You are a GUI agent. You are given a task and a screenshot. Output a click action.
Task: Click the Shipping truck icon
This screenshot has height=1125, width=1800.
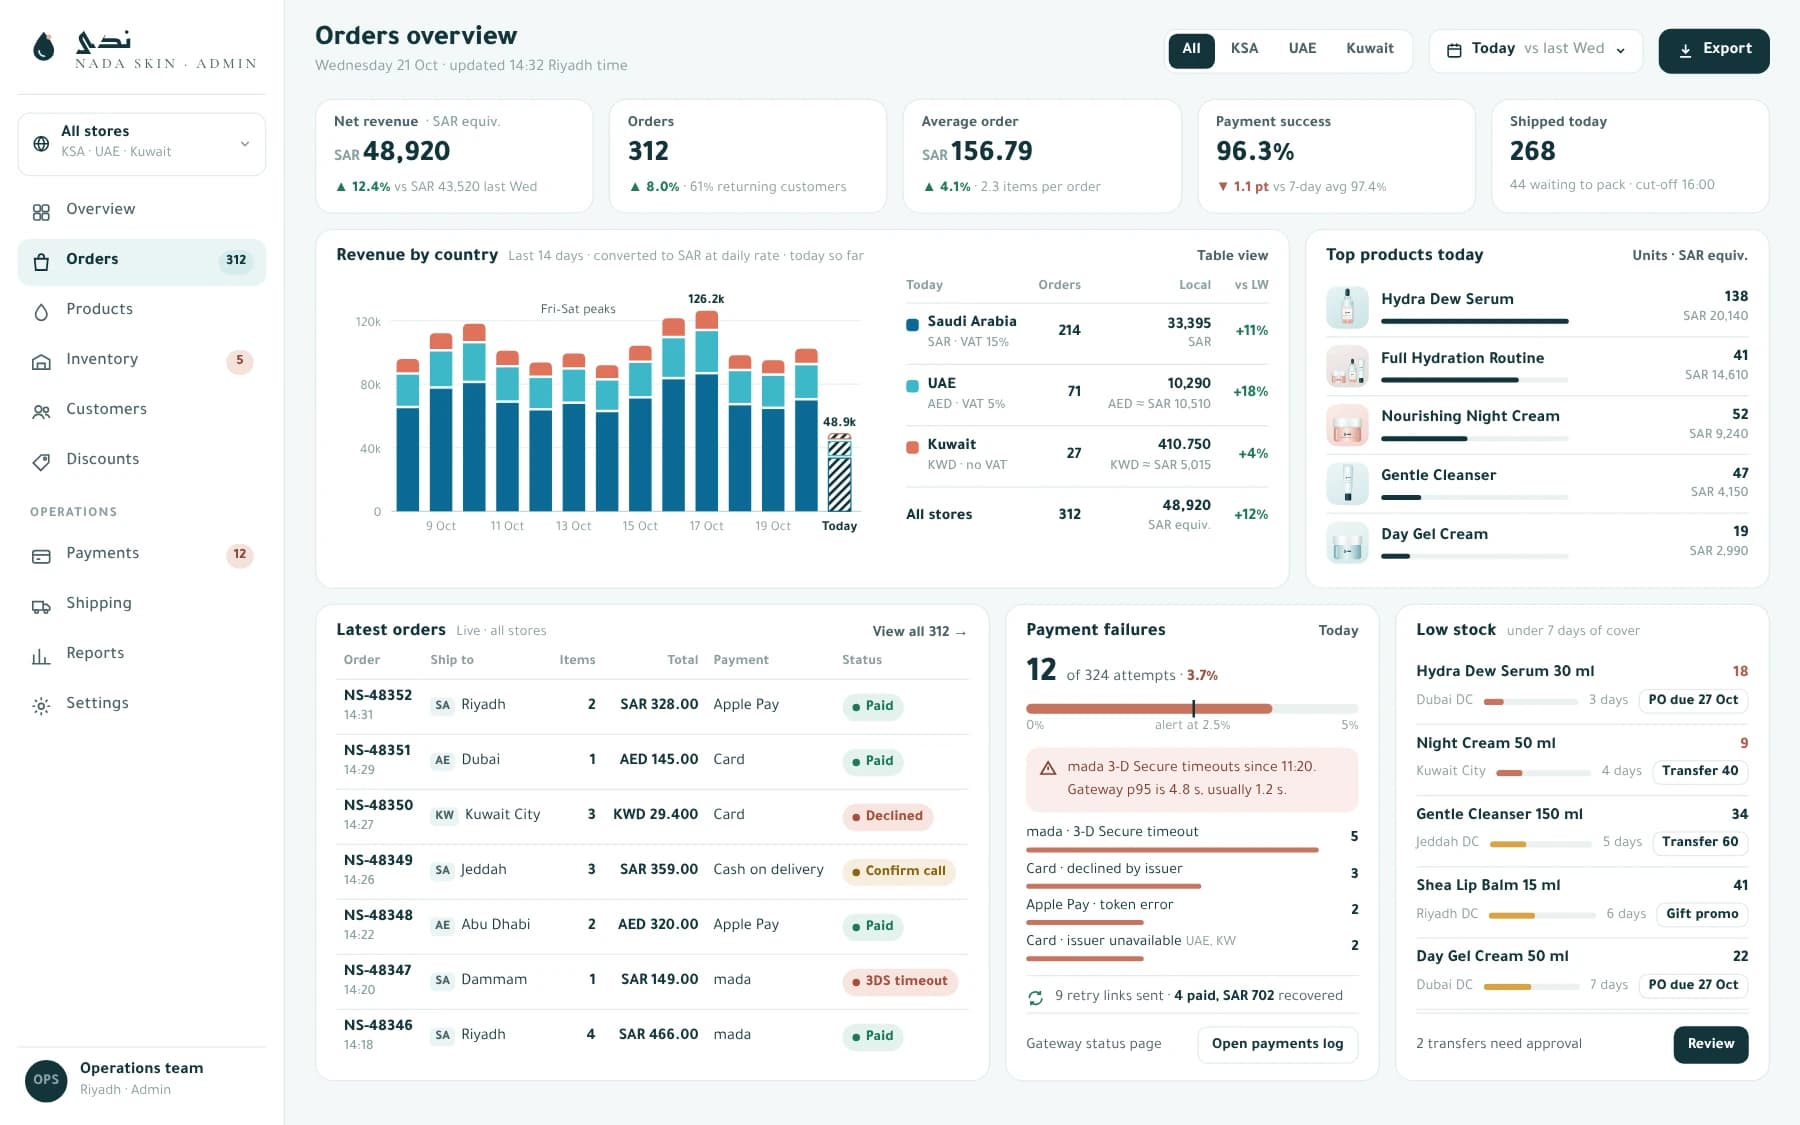tap(41, 606)
